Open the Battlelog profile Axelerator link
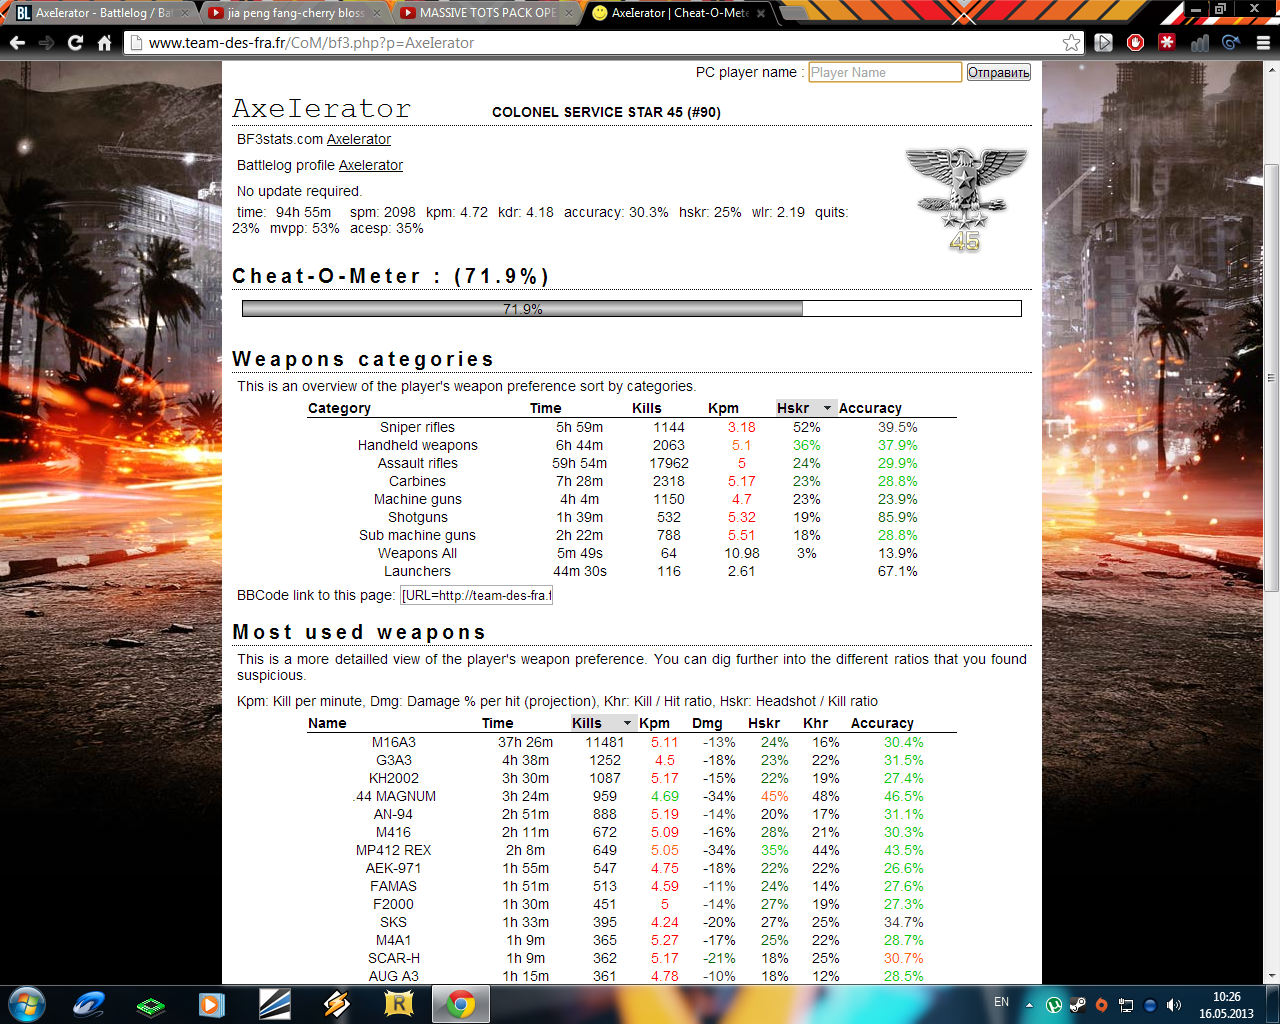 pos(371,165)
